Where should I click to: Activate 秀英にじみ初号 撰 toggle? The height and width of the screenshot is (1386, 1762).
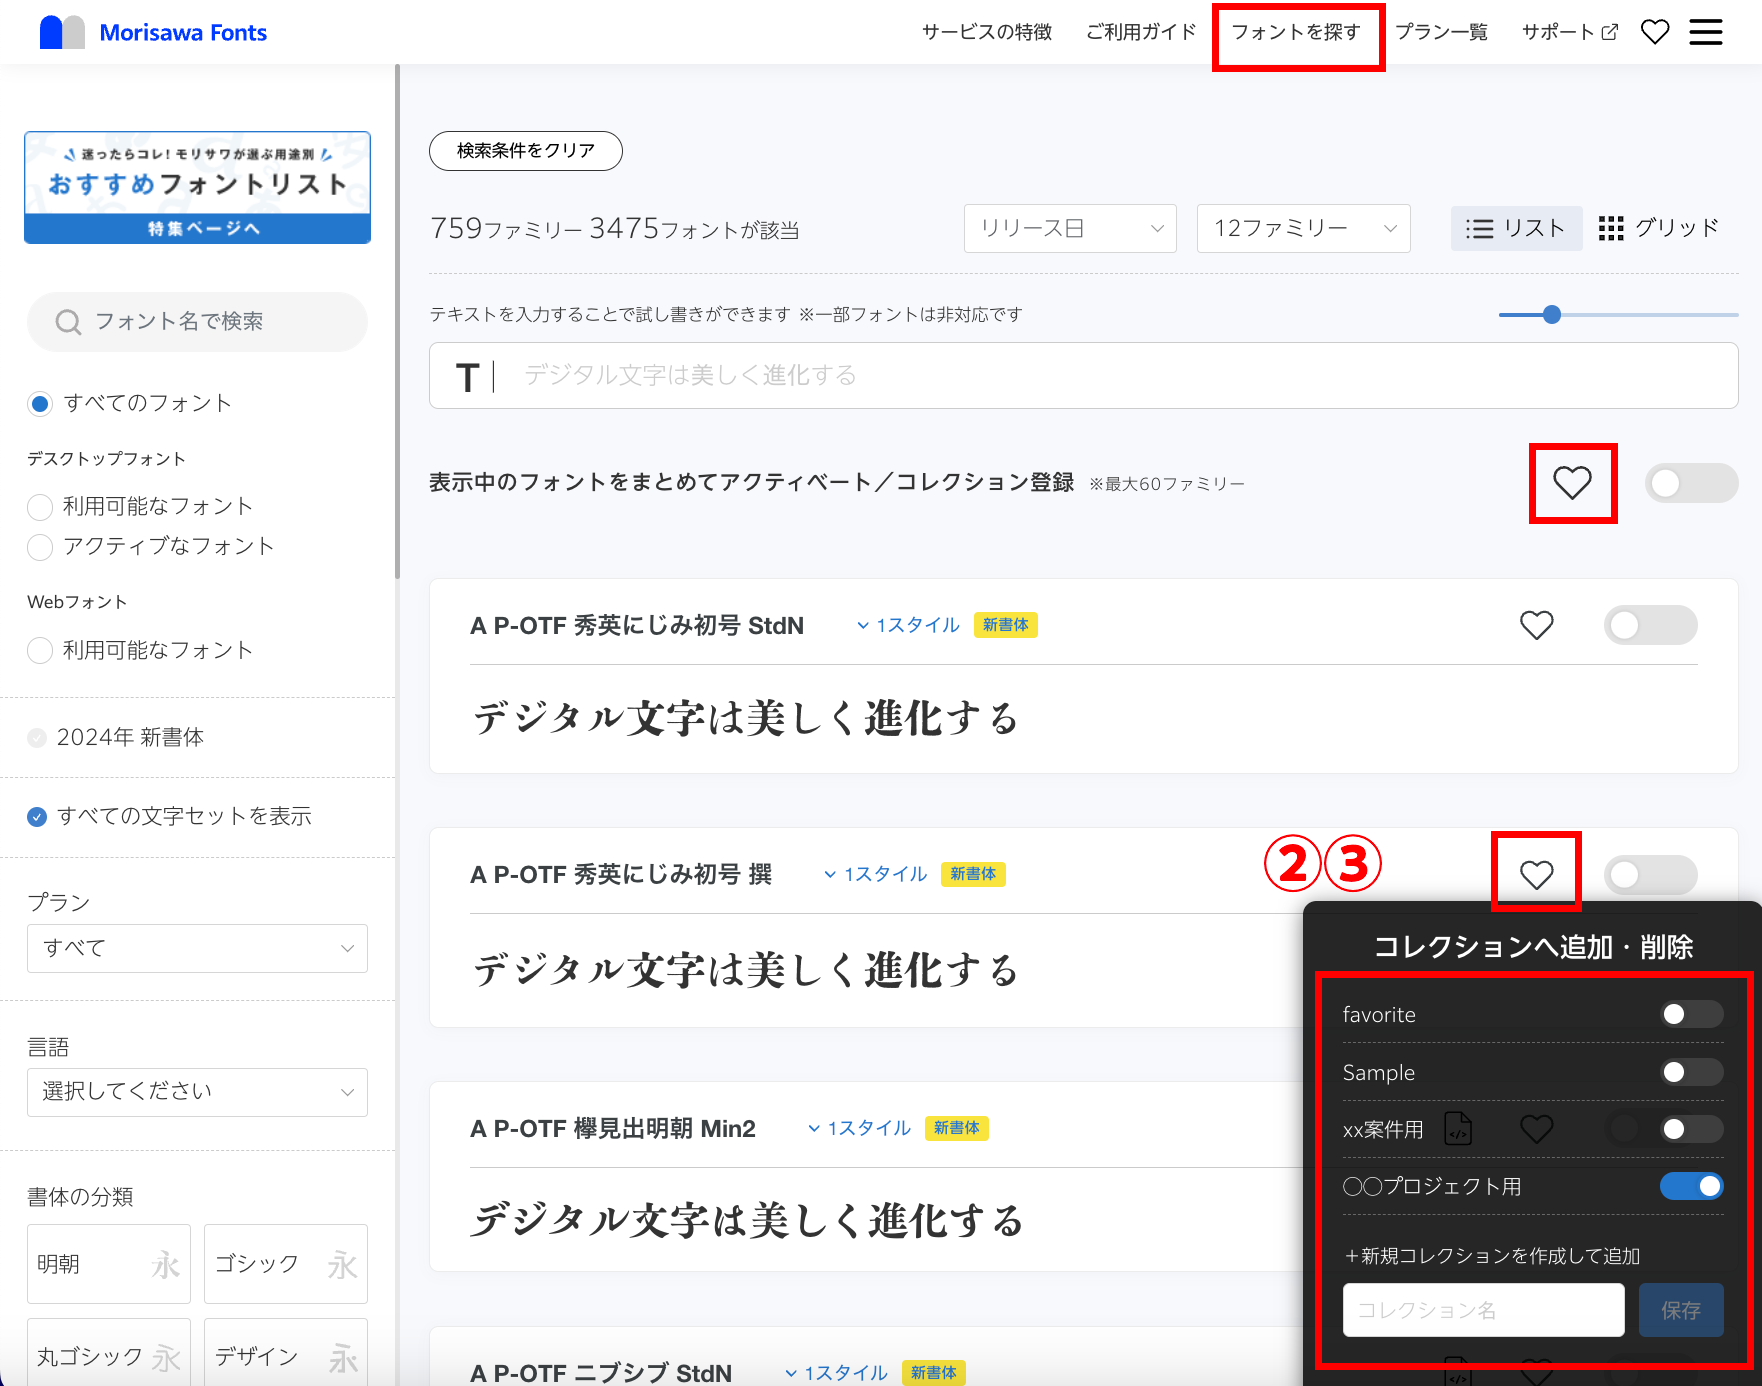coord(1651,875)
